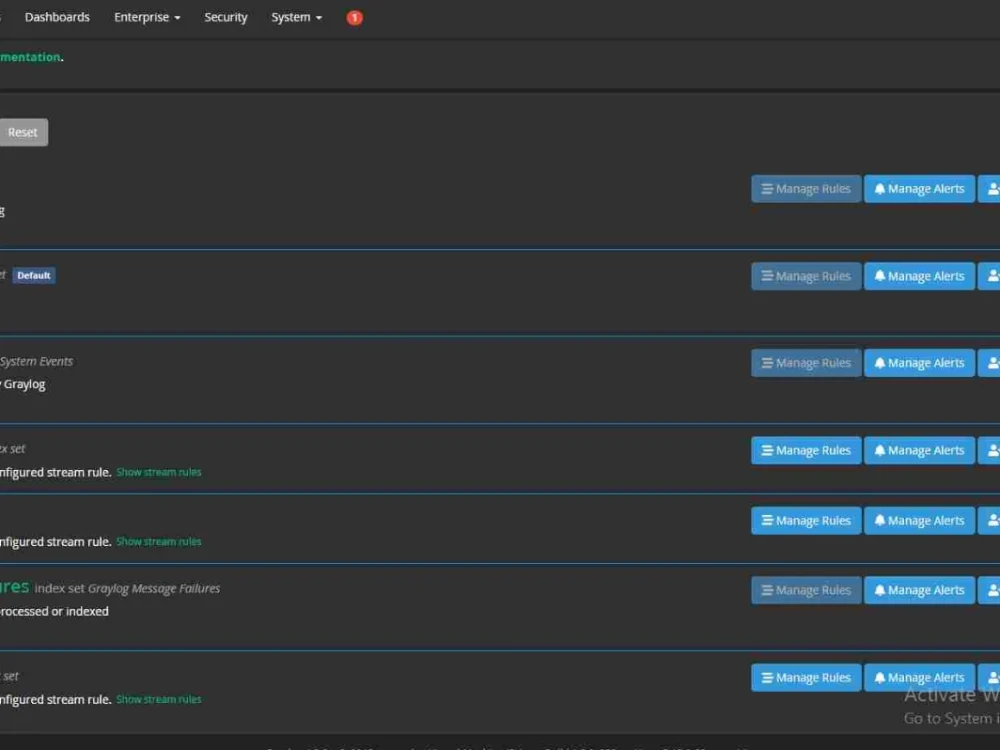
Task: Click the Reset button
Action: coord(22,132)
